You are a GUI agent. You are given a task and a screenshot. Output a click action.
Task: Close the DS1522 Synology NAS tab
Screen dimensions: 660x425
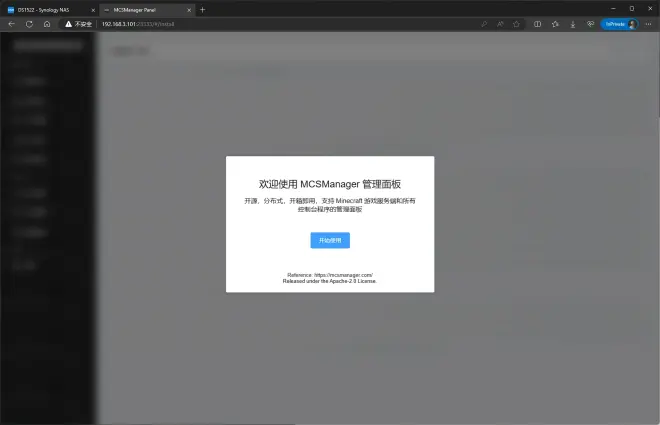tap(93, 10)
